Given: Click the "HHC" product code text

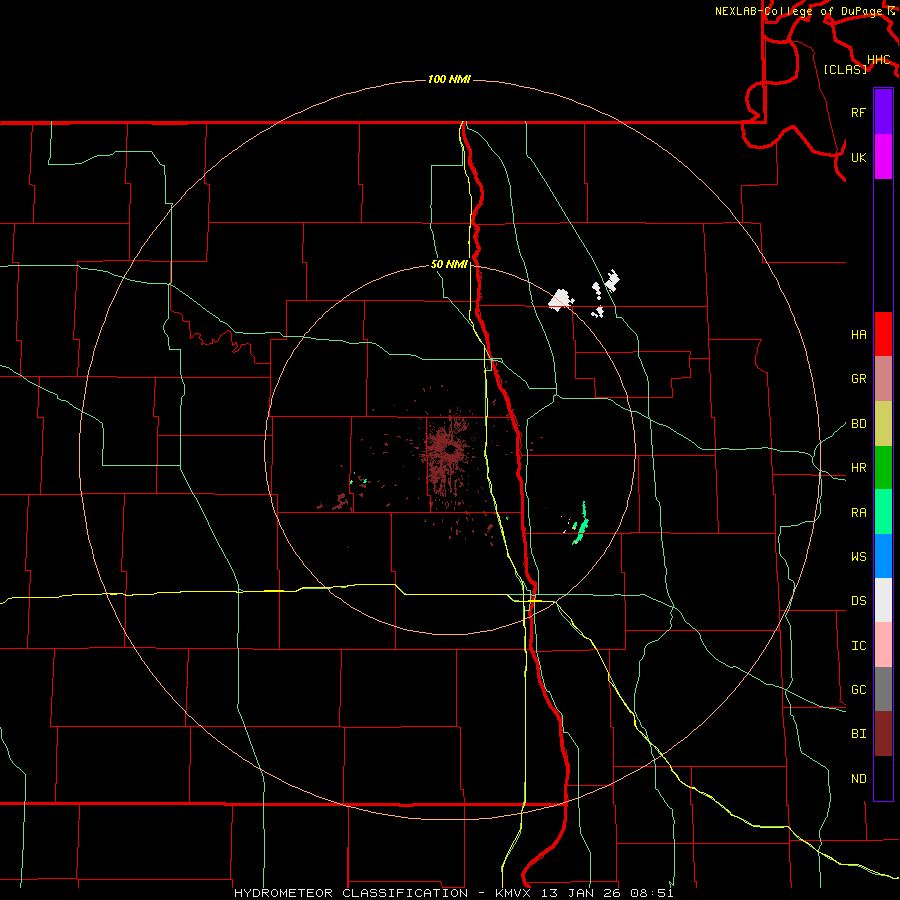Looking at the screenshot, I should (x=879, y=60).
